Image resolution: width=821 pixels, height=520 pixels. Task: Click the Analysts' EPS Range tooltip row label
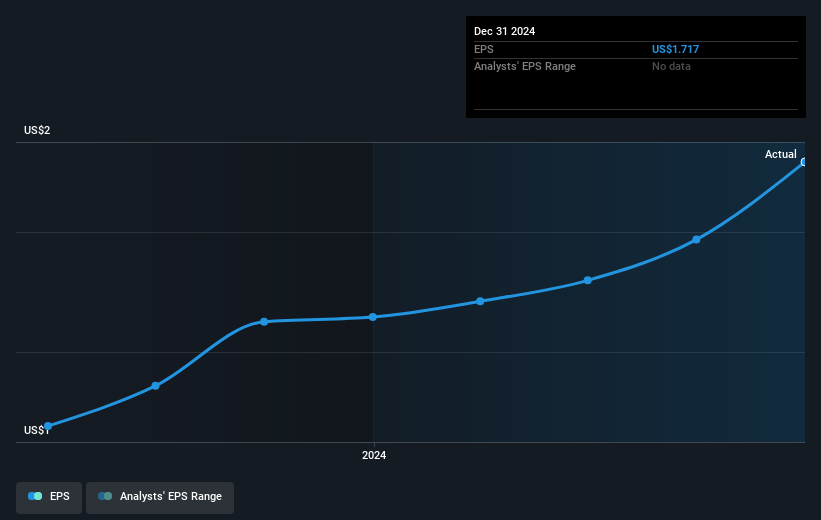click(x=525, y=67)
